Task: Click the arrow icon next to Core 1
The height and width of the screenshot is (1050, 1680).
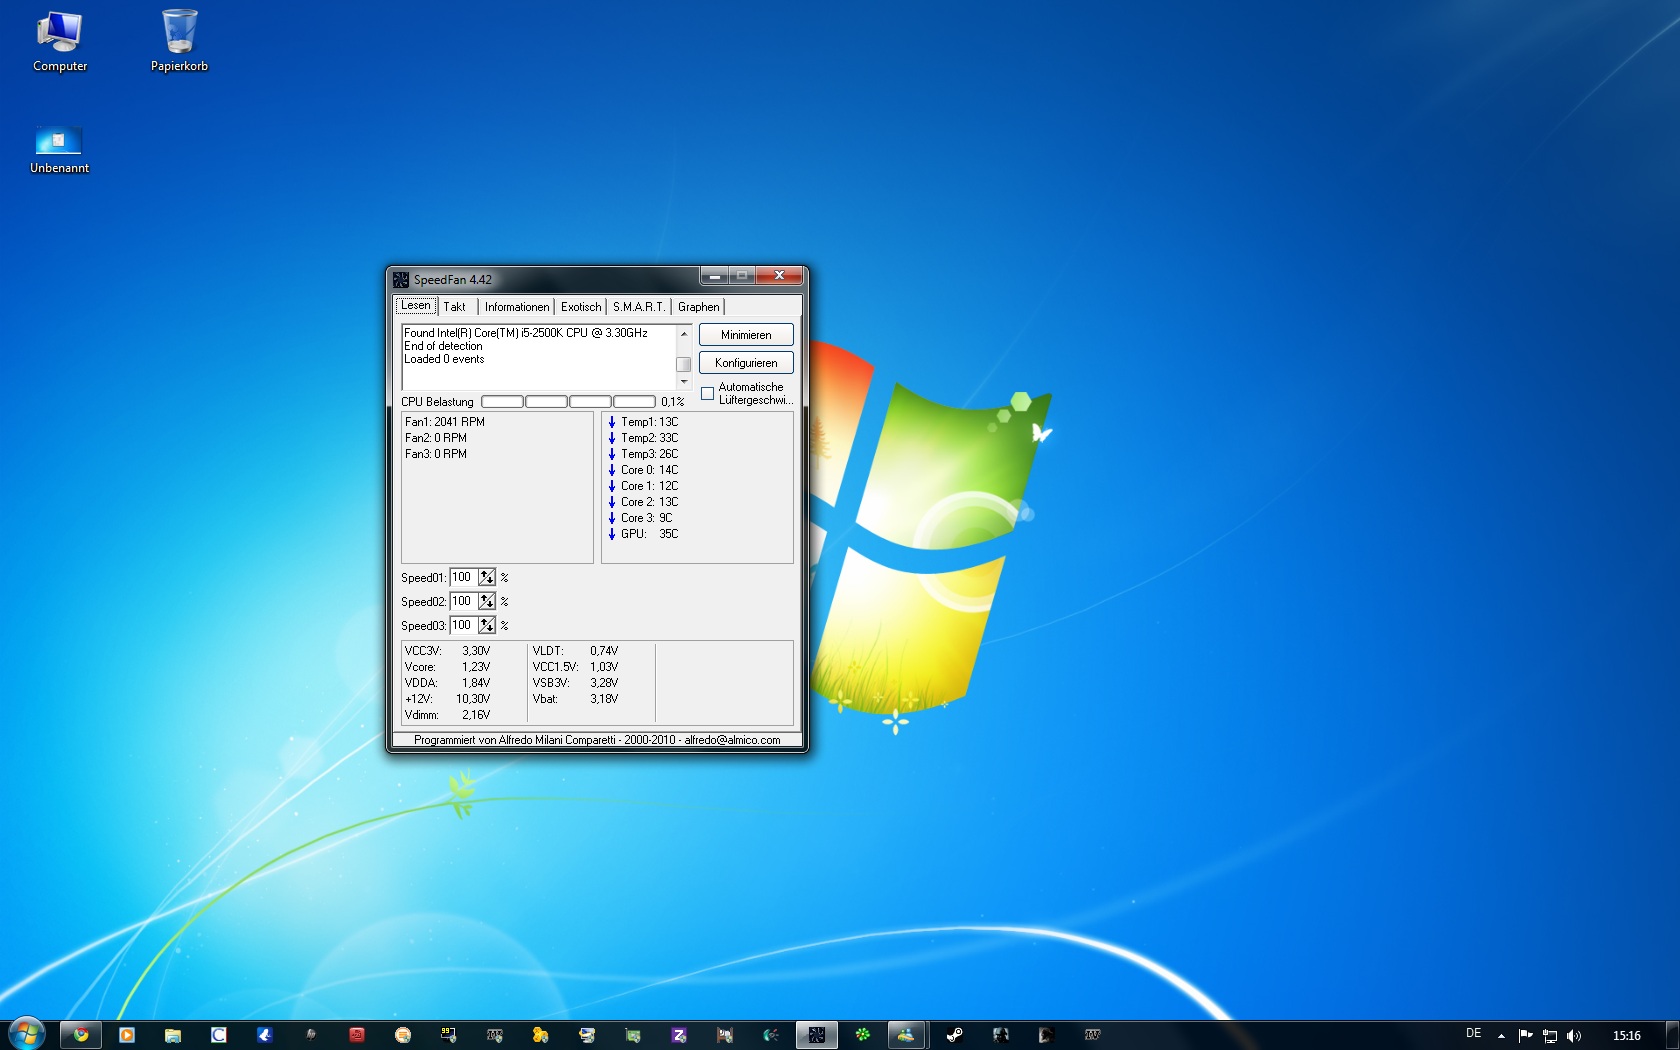Action: (x=612, y=486)
